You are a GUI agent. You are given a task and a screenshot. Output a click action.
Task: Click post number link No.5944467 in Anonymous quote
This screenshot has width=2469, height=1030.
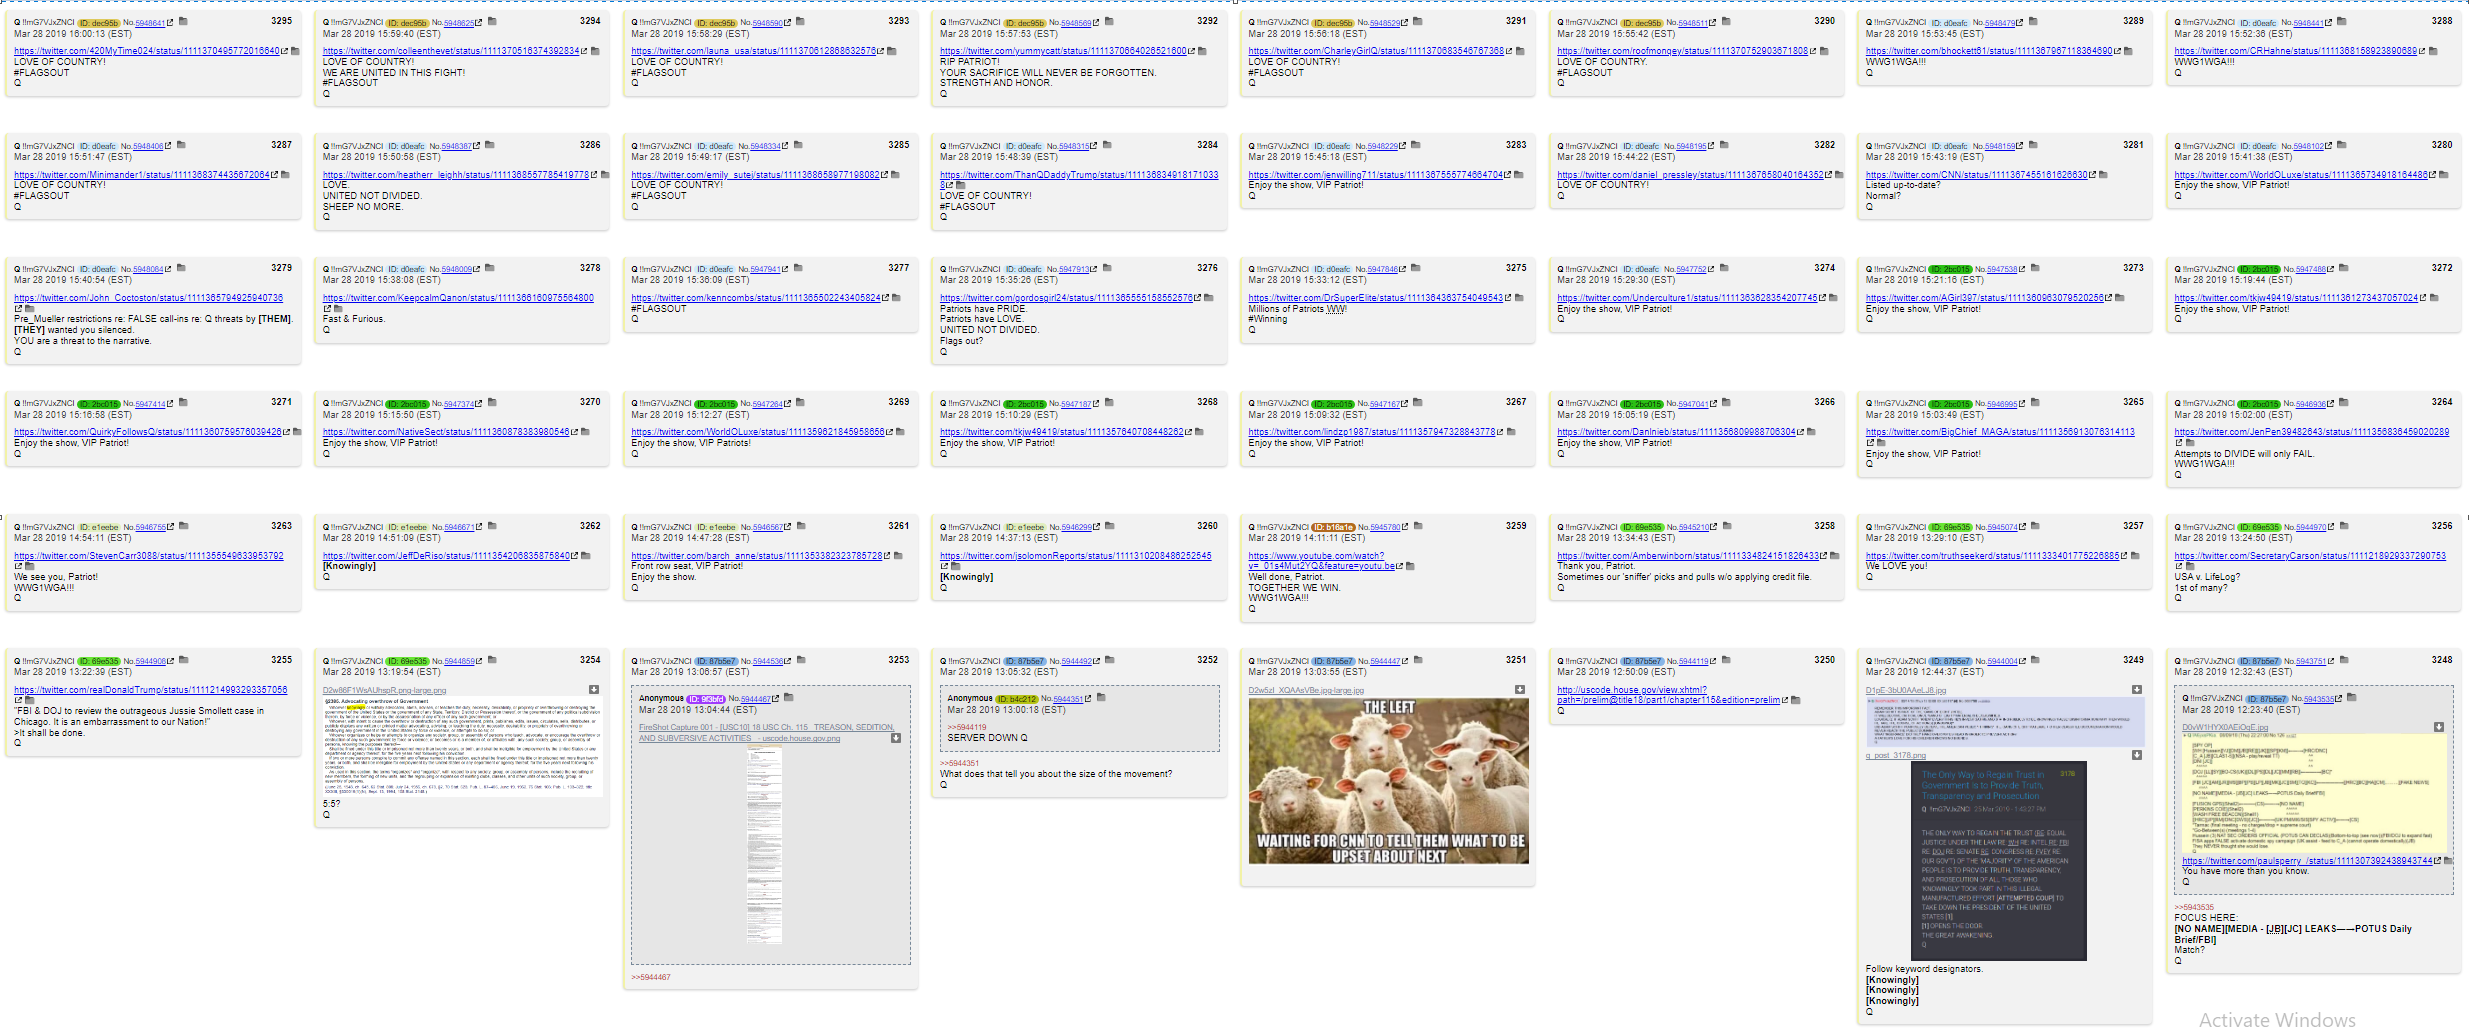coord(755,699)
